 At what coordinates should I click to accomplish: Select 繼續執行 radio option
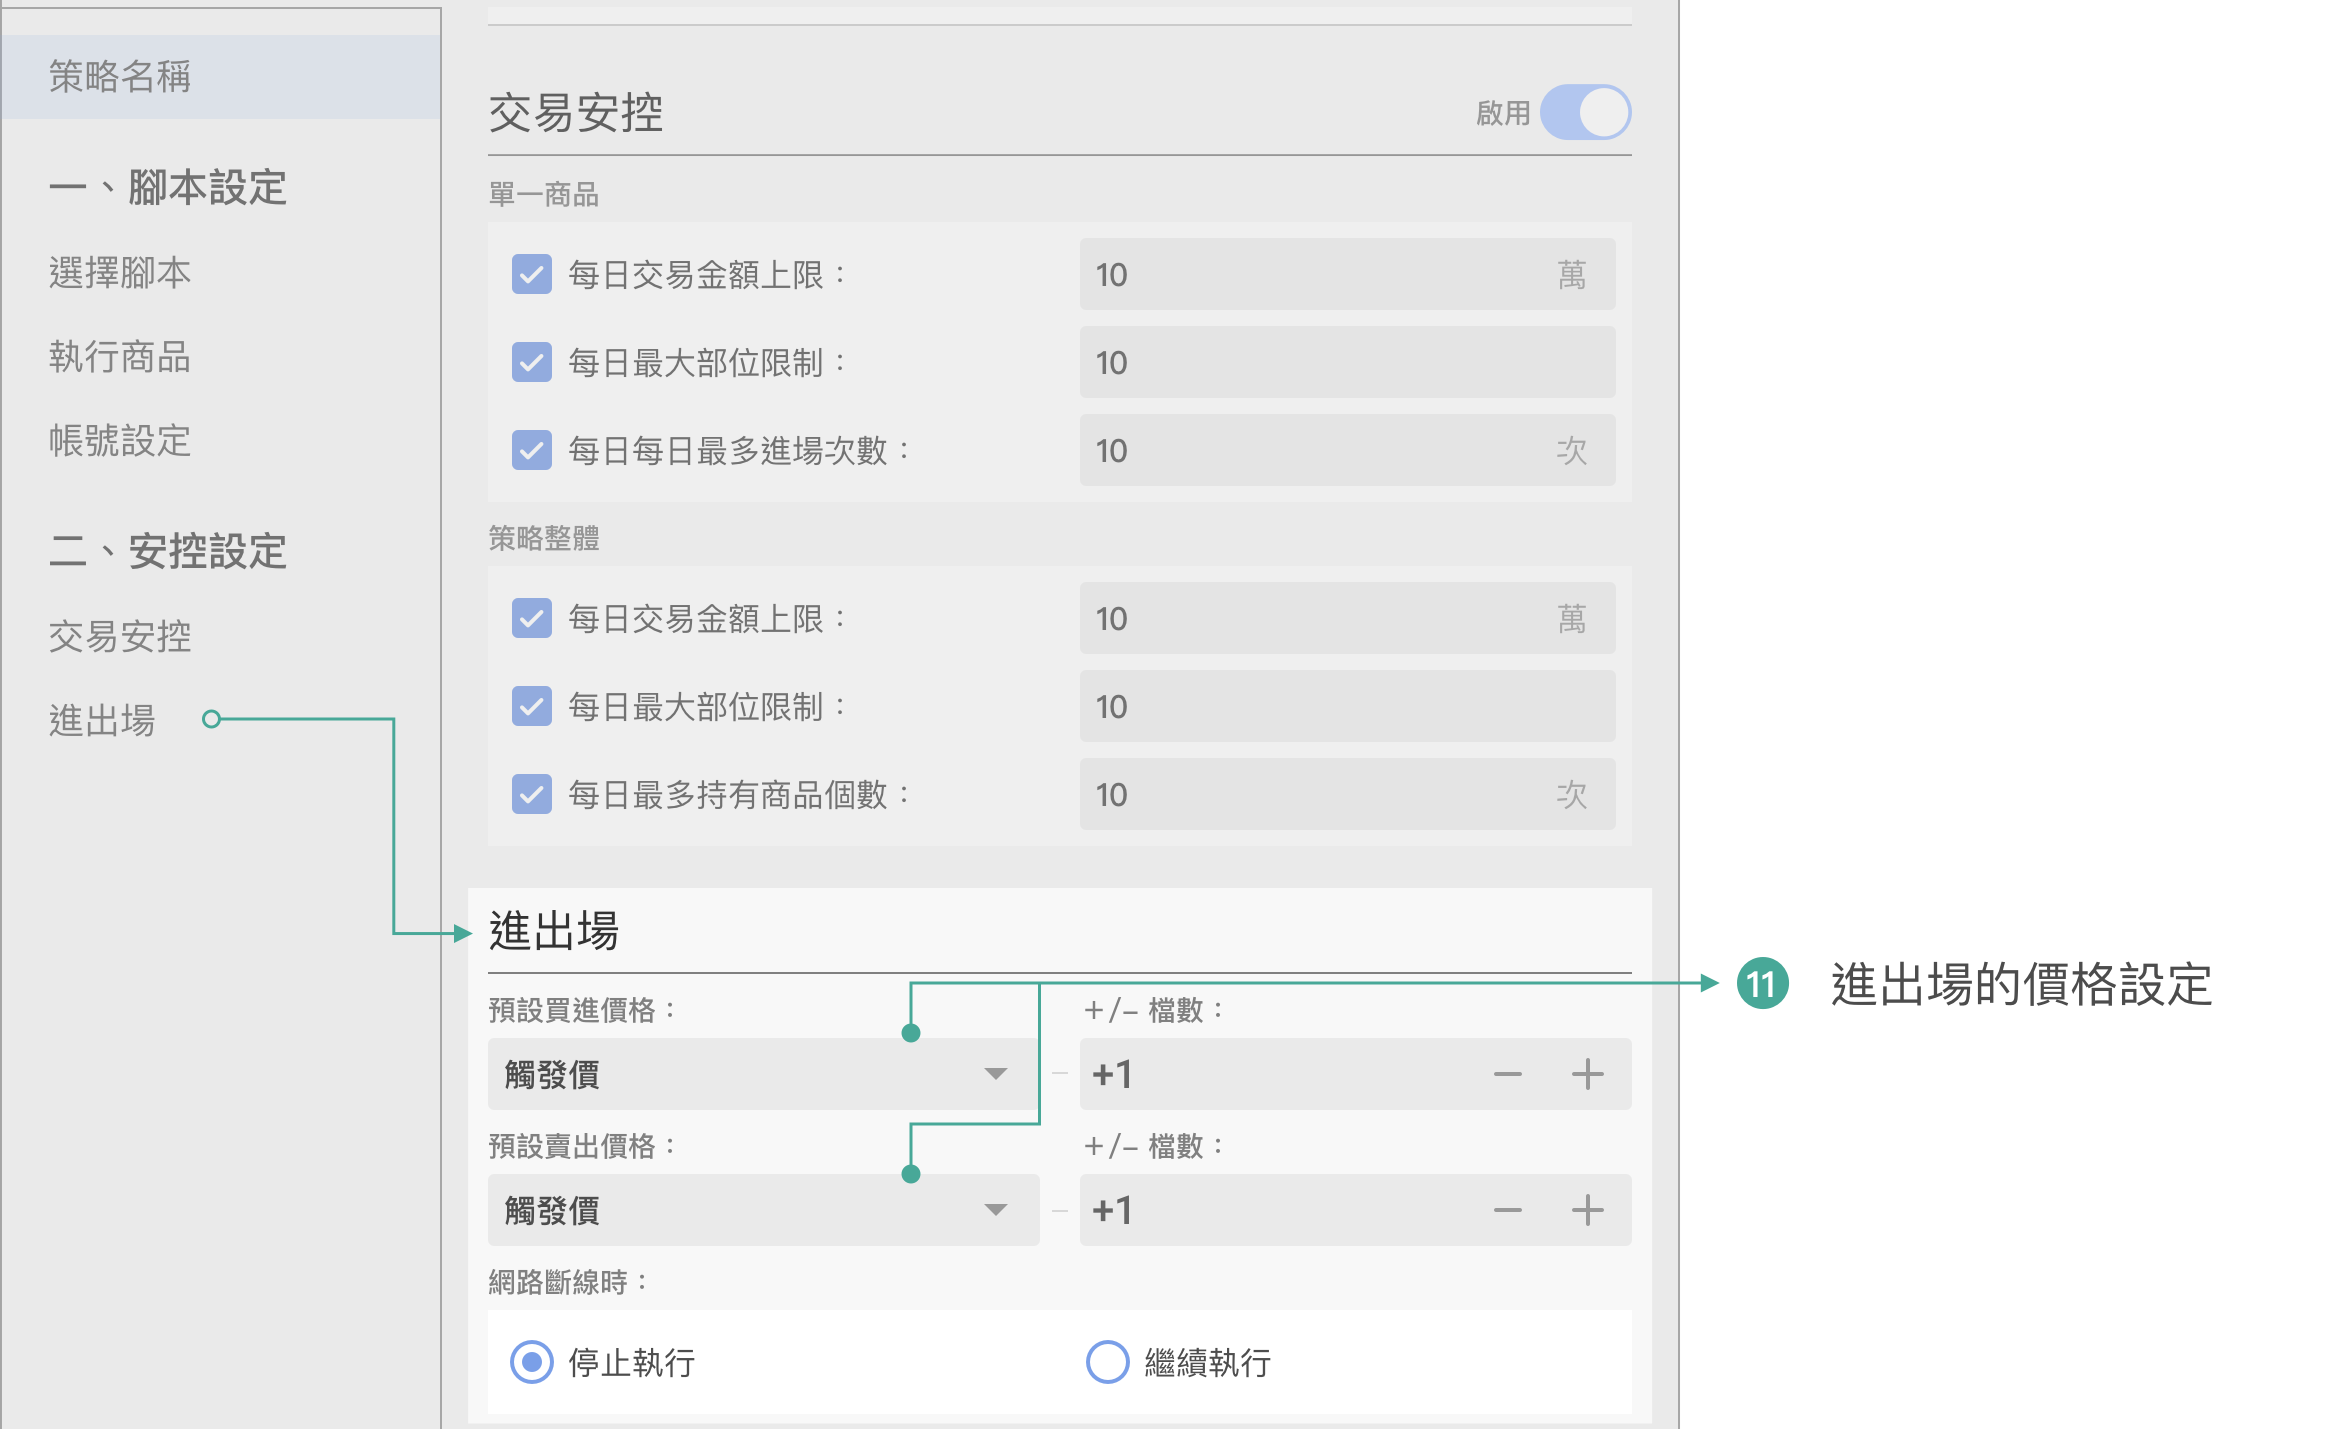pos(1107,1362)
